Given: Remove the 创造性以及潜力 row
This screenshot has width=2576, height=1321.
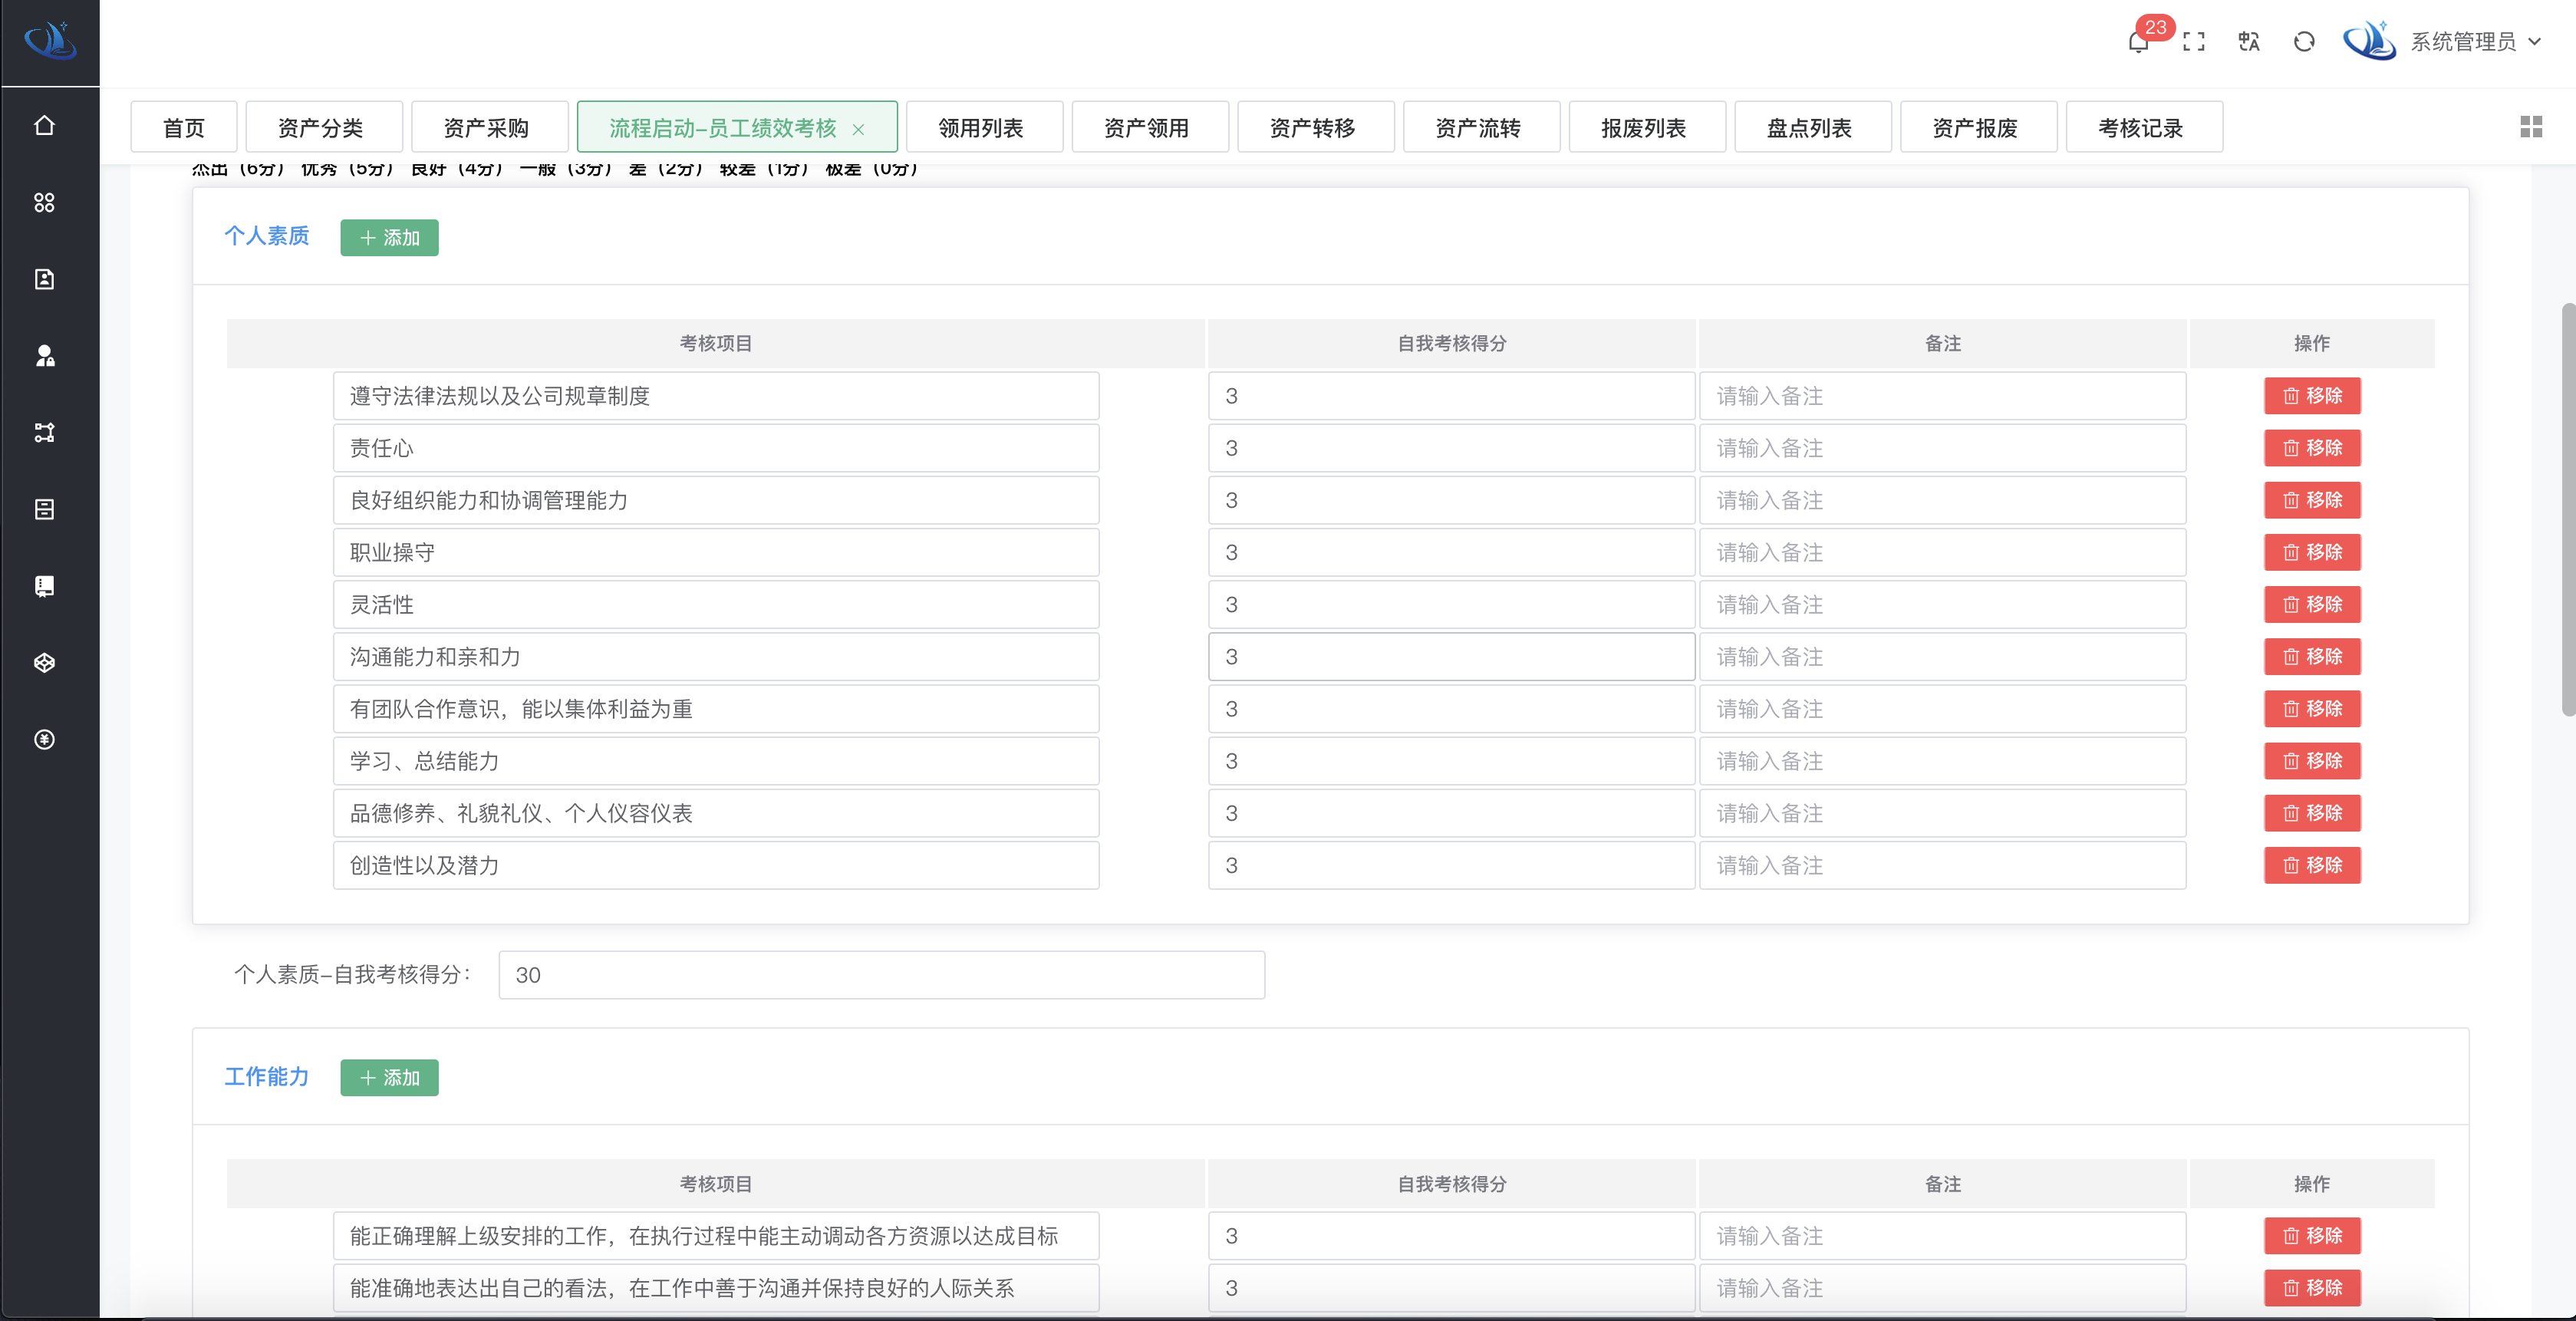Looking at the screenshot, I should (2312, 865).
